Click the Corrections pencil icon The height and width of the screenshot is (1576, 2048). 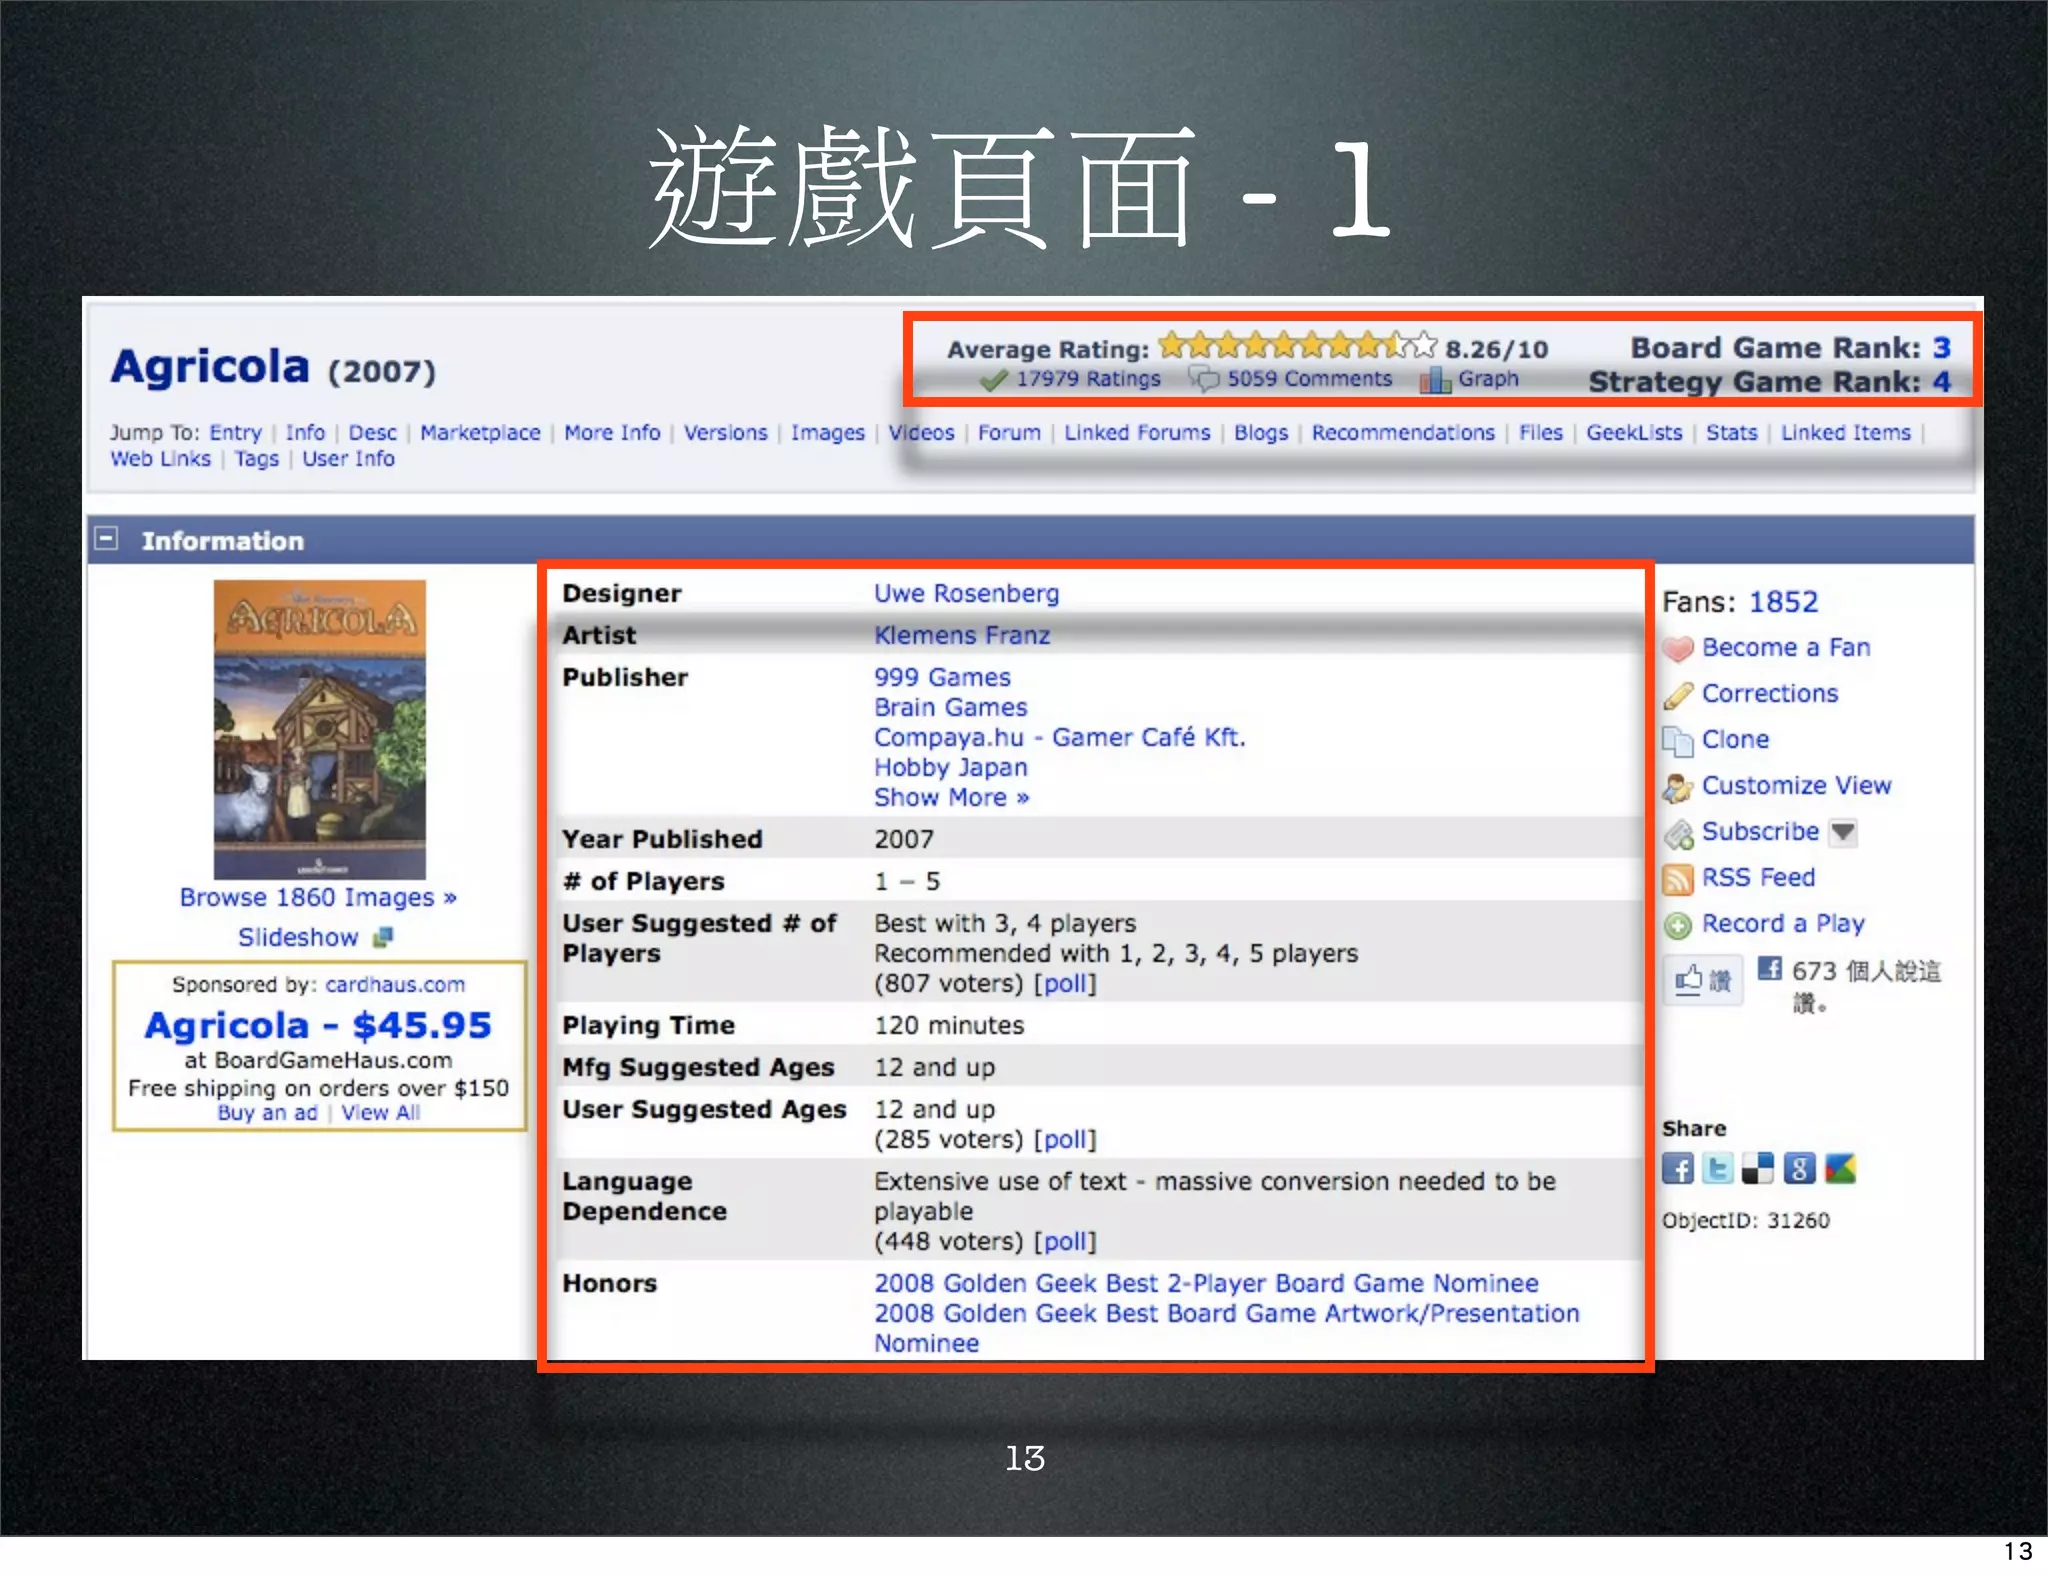[1678, 695]
